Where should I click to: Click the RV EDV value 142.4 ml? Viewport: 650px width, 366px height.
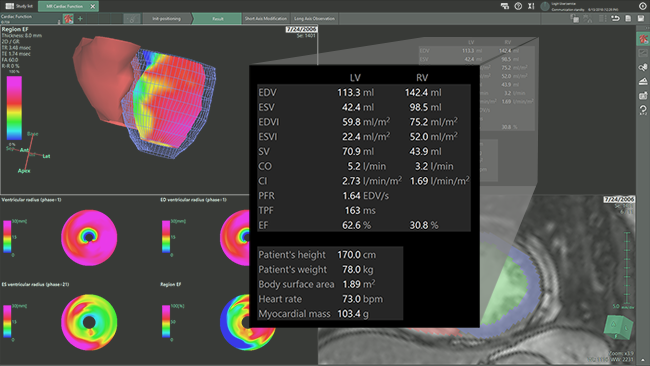(x=423, y=92)
